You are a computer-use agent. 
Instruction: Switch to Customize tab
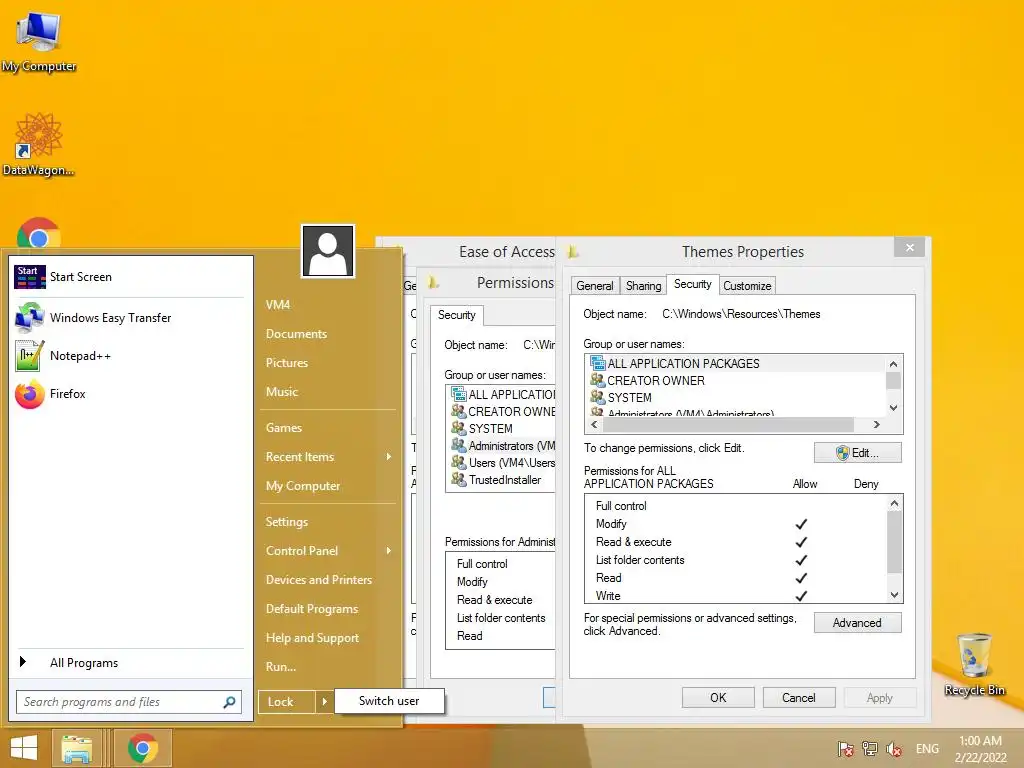point(747,286)
